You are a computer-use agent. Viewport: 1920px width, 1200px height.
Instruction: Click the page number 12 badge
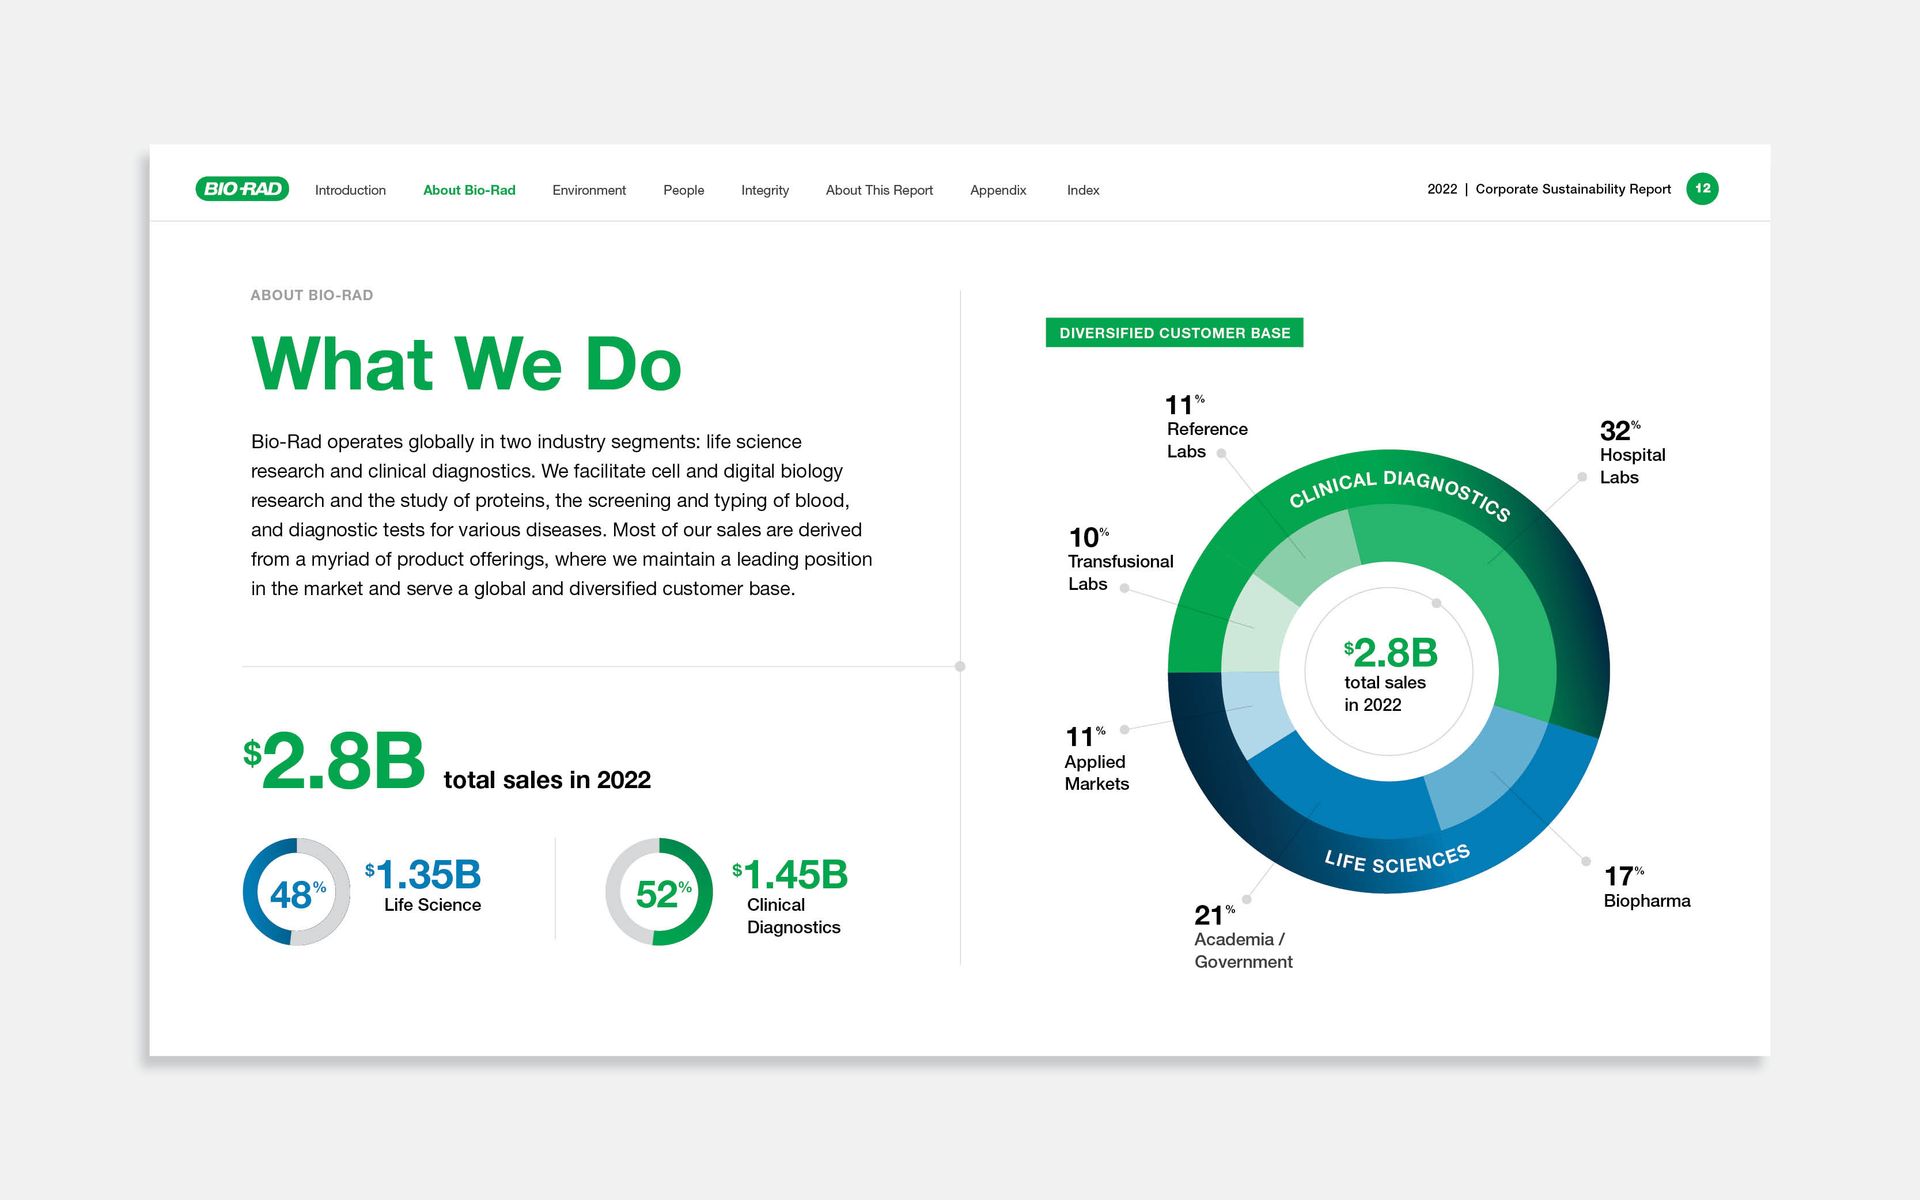coord(1702,189)
